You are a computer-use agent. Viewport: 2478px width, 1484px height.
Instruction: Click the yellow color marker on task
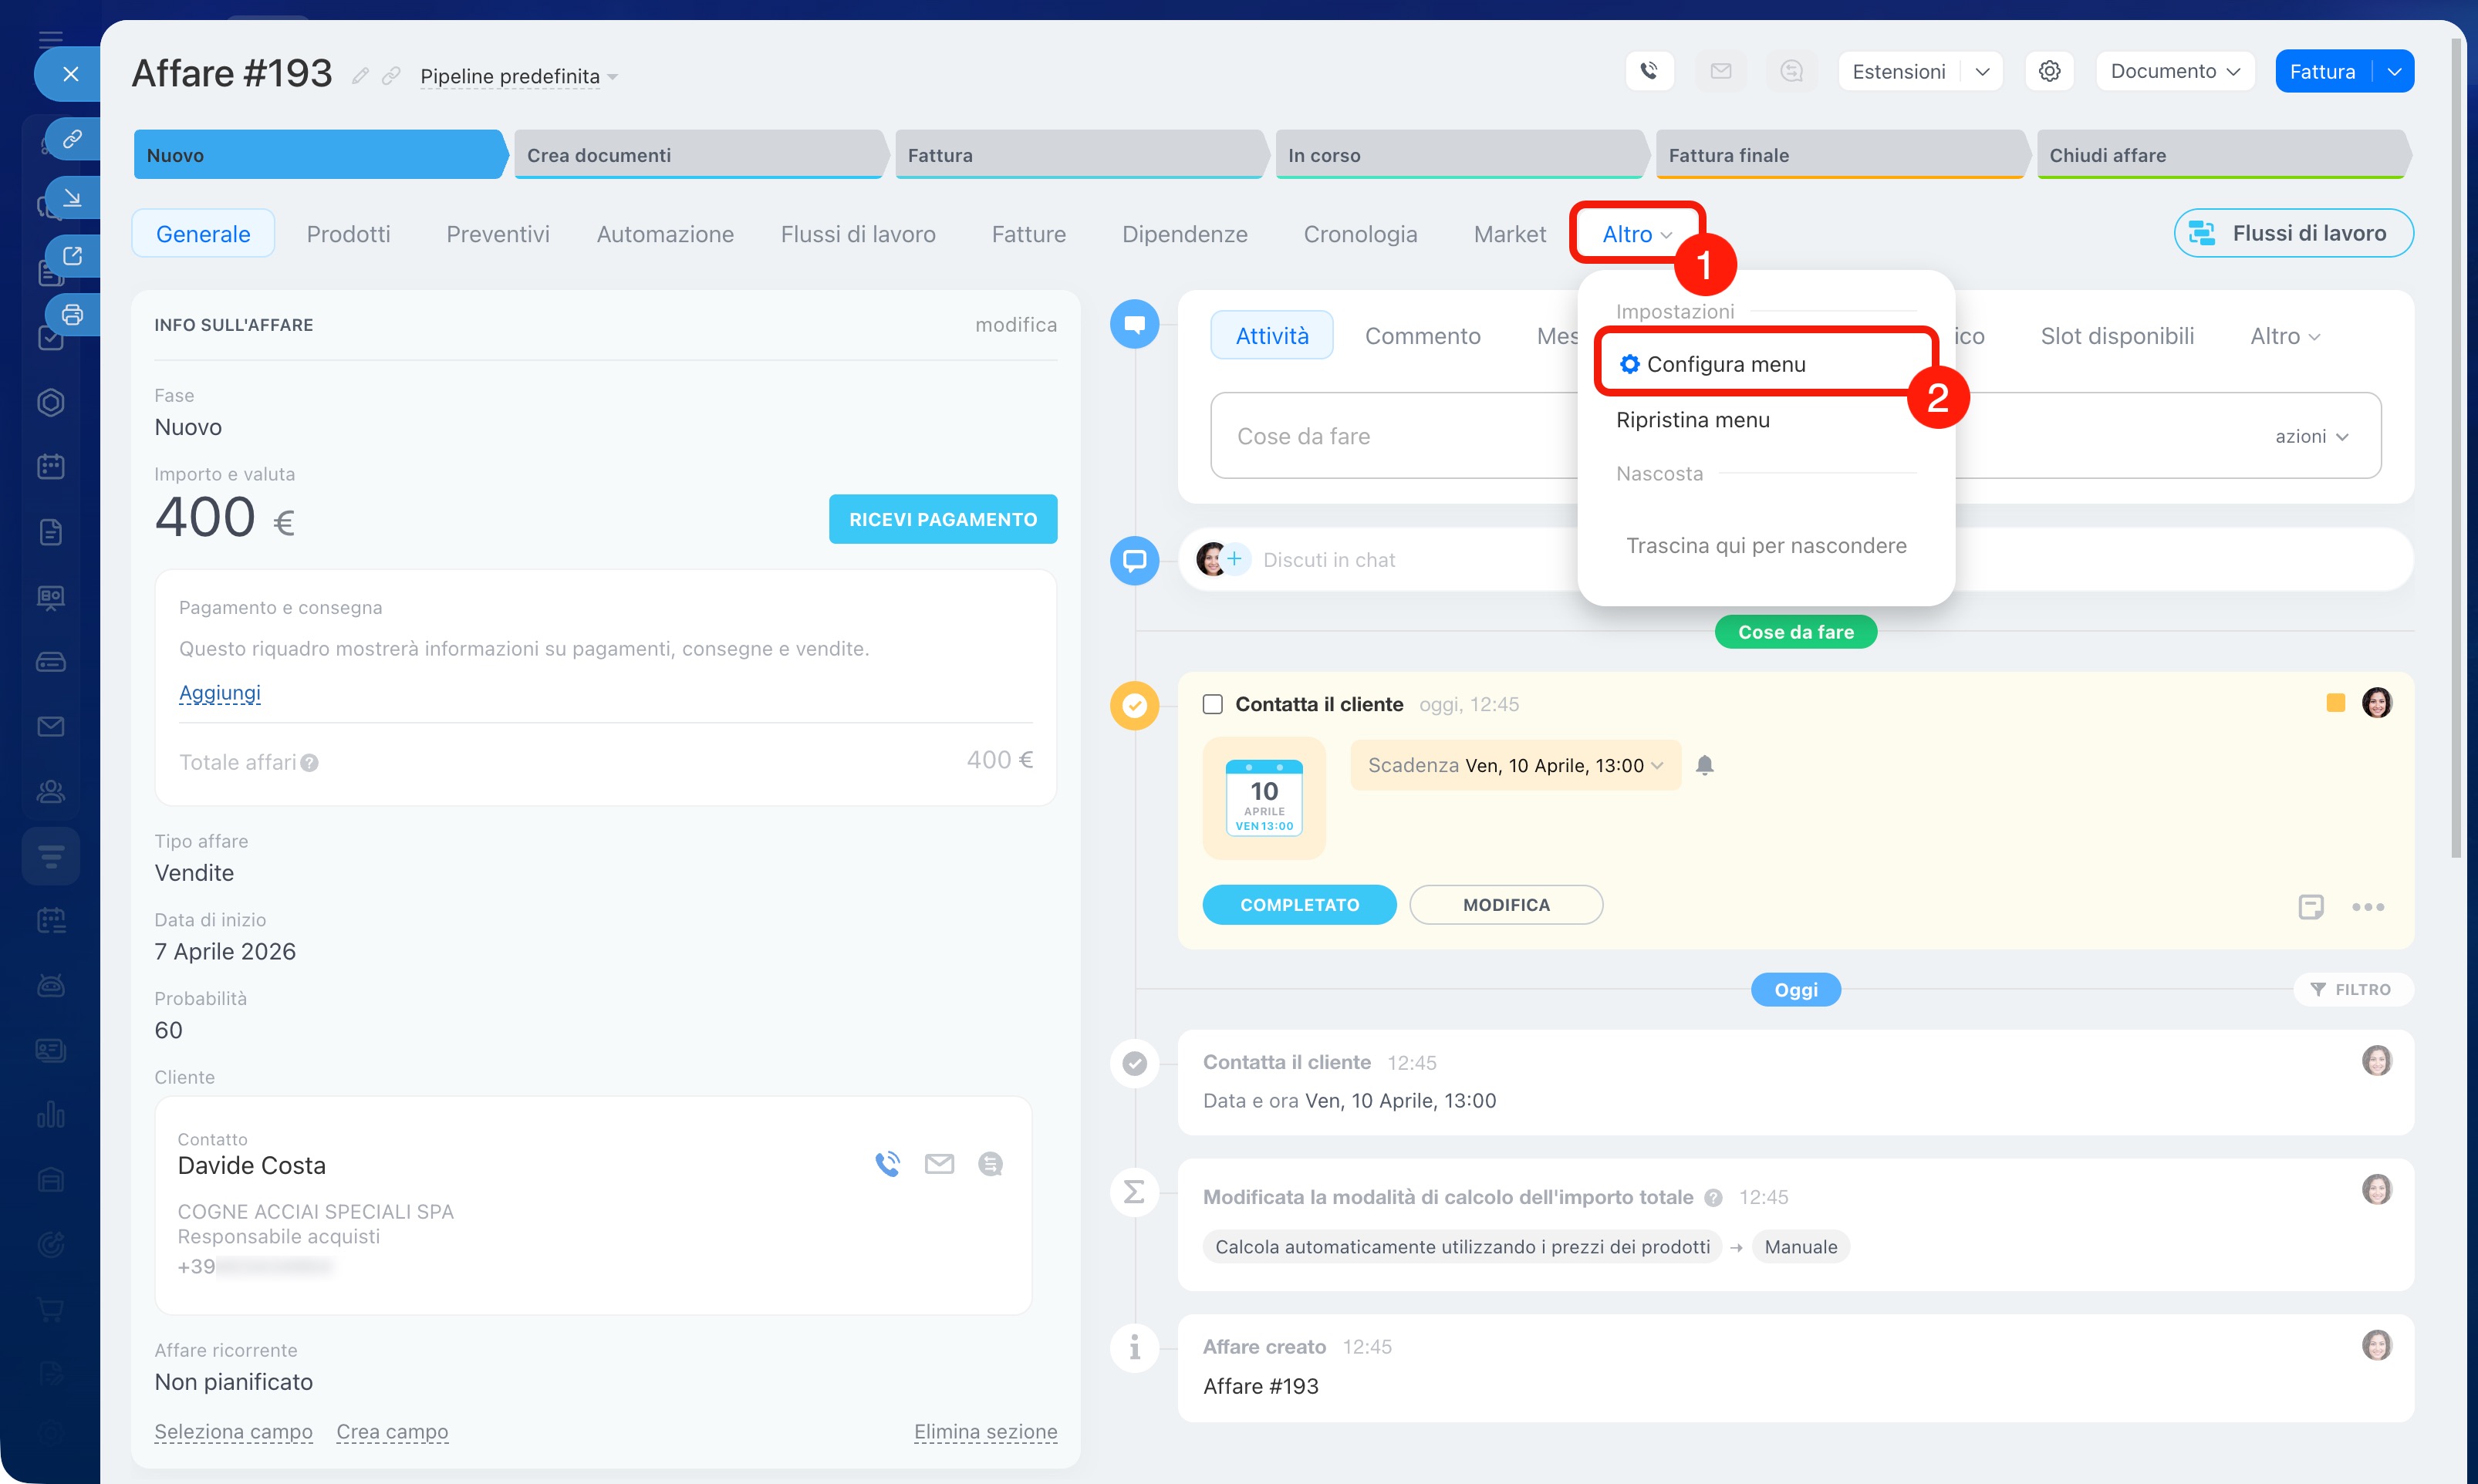[x=2335, y=703]
